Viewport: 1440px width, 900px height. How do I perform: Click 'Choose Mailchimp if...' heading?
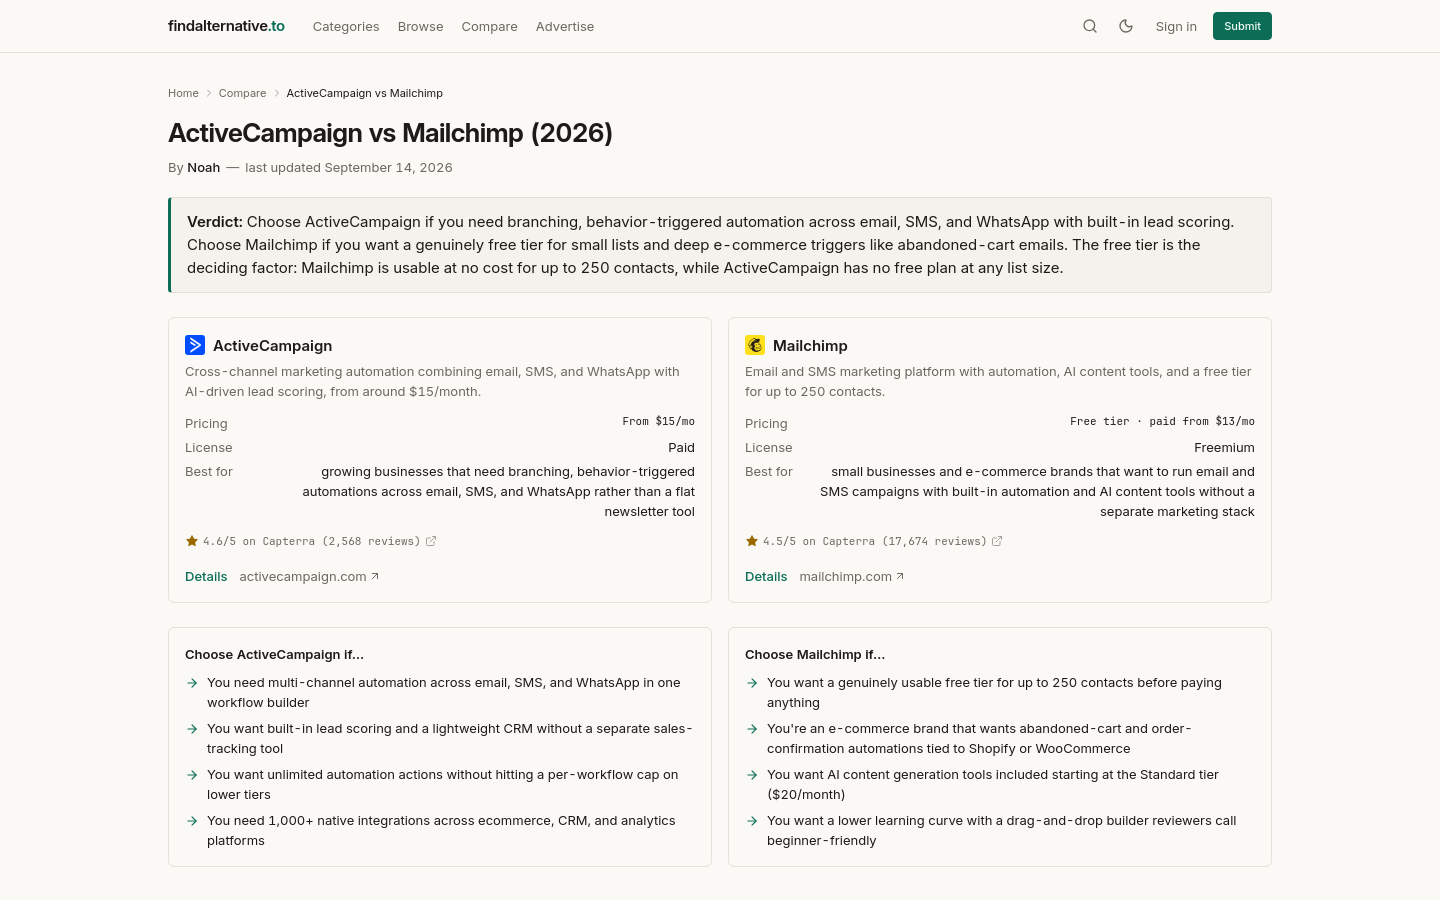click(x=815, y=655)
